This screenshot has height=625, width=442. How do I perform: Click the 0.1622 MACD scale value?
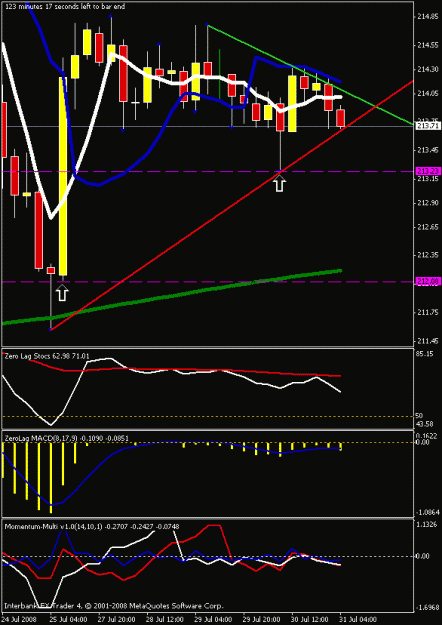427,436
